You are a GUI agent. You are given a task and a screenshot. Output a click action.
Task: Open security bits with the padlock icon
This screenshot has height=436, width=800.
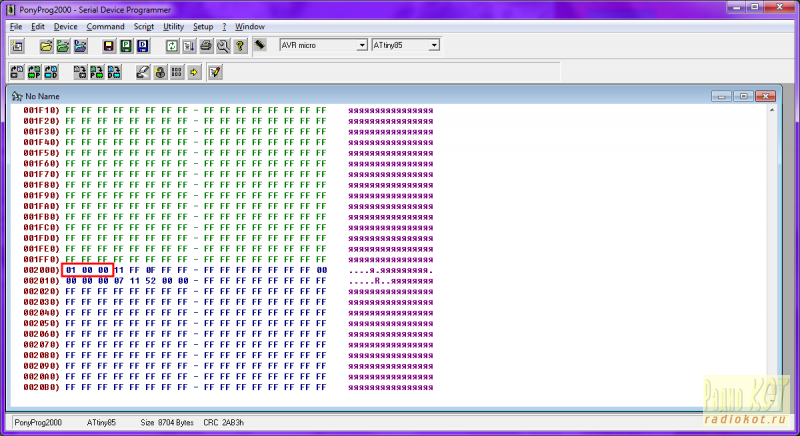160,72
